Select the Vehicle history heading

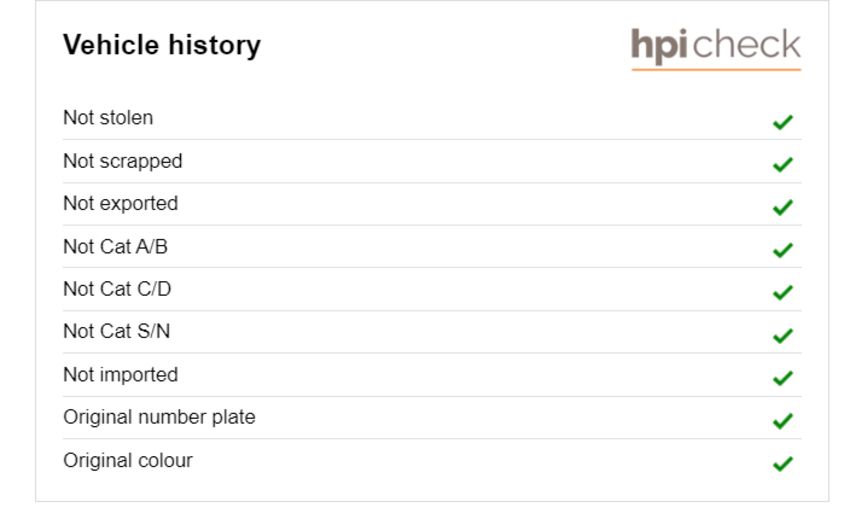point(162,45)
